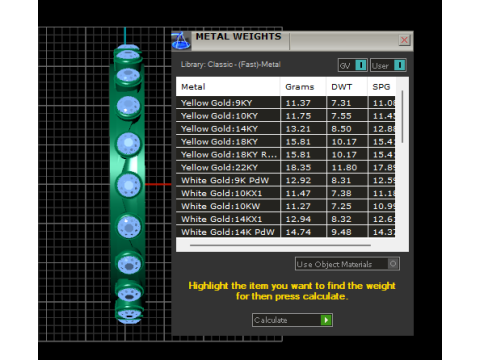Toggle the User library switch

(x=399, y=65)
